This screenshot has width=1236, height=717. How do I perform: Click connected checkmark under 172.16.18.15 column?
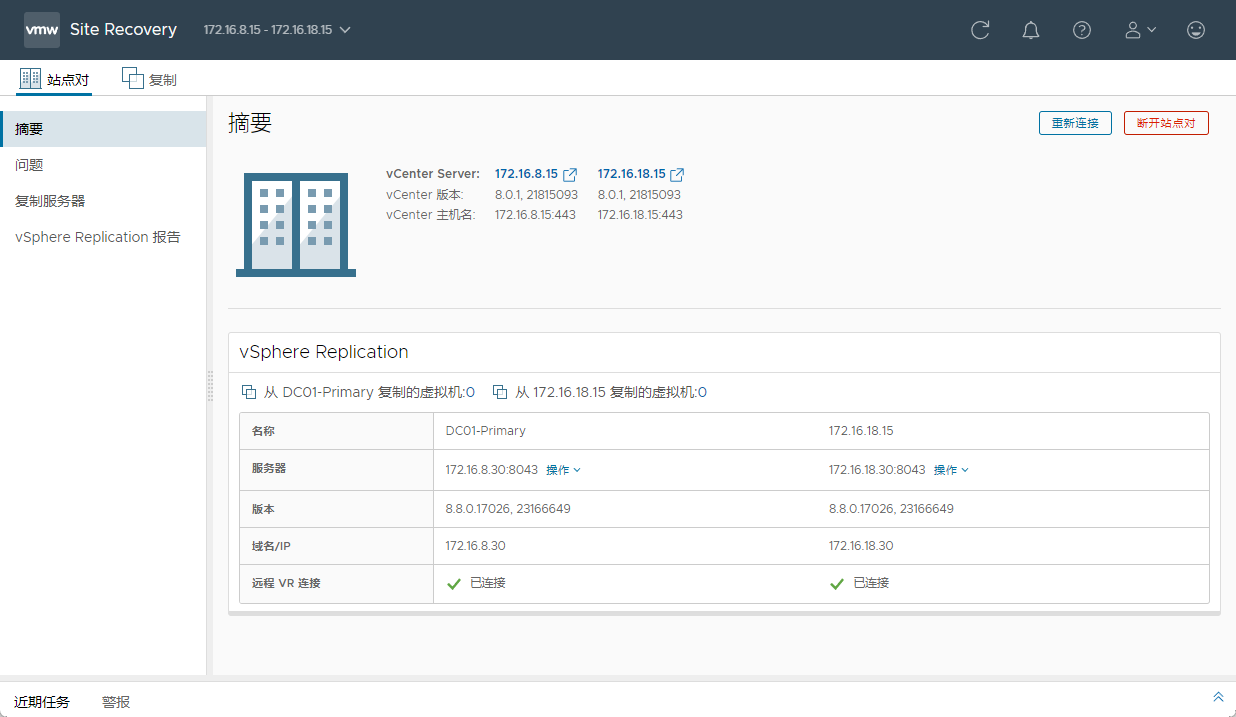tap(837, 583)
